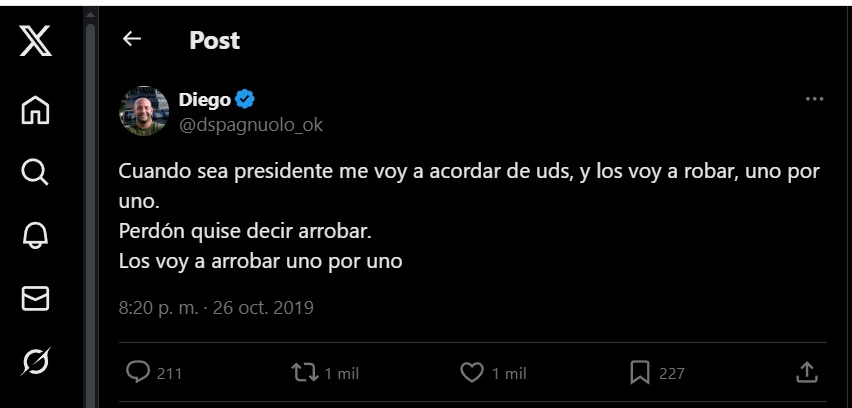This screenshot has height=408, width=852.
Task: Click Diego's profile avatar picture
Action: pos(144,111)
